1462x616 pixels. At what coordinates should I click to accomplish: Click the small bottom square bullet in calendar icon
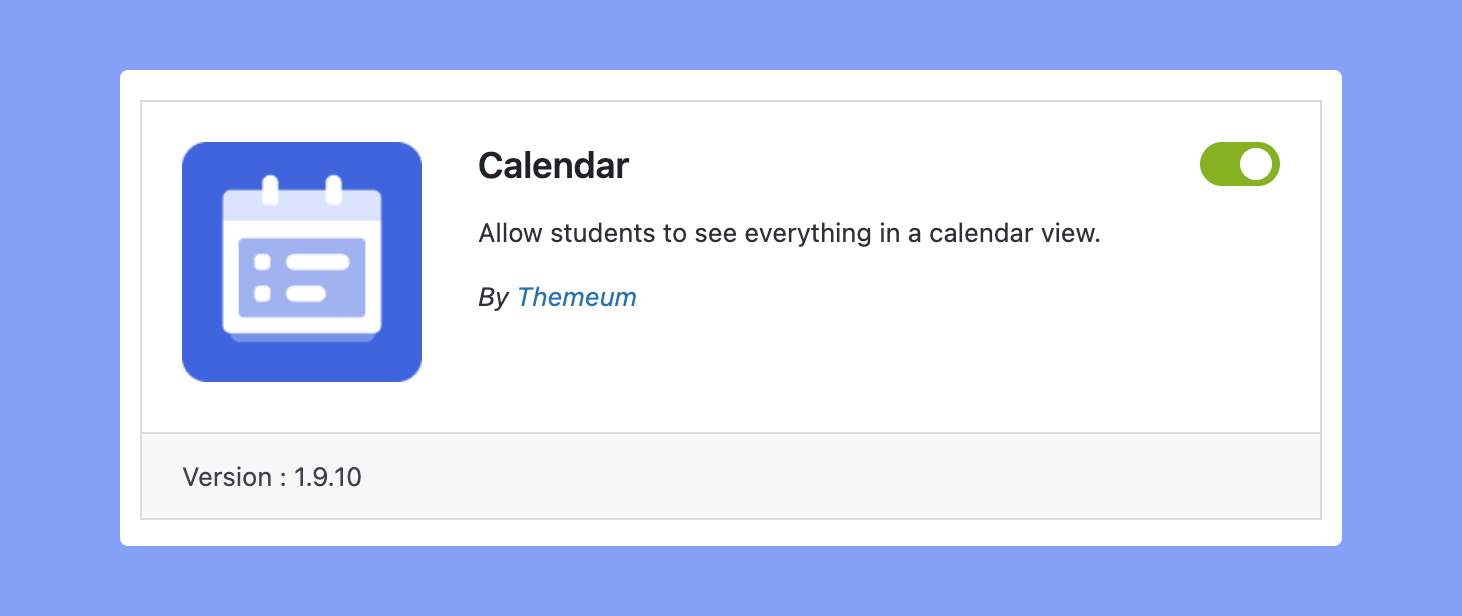click(262, 294)
